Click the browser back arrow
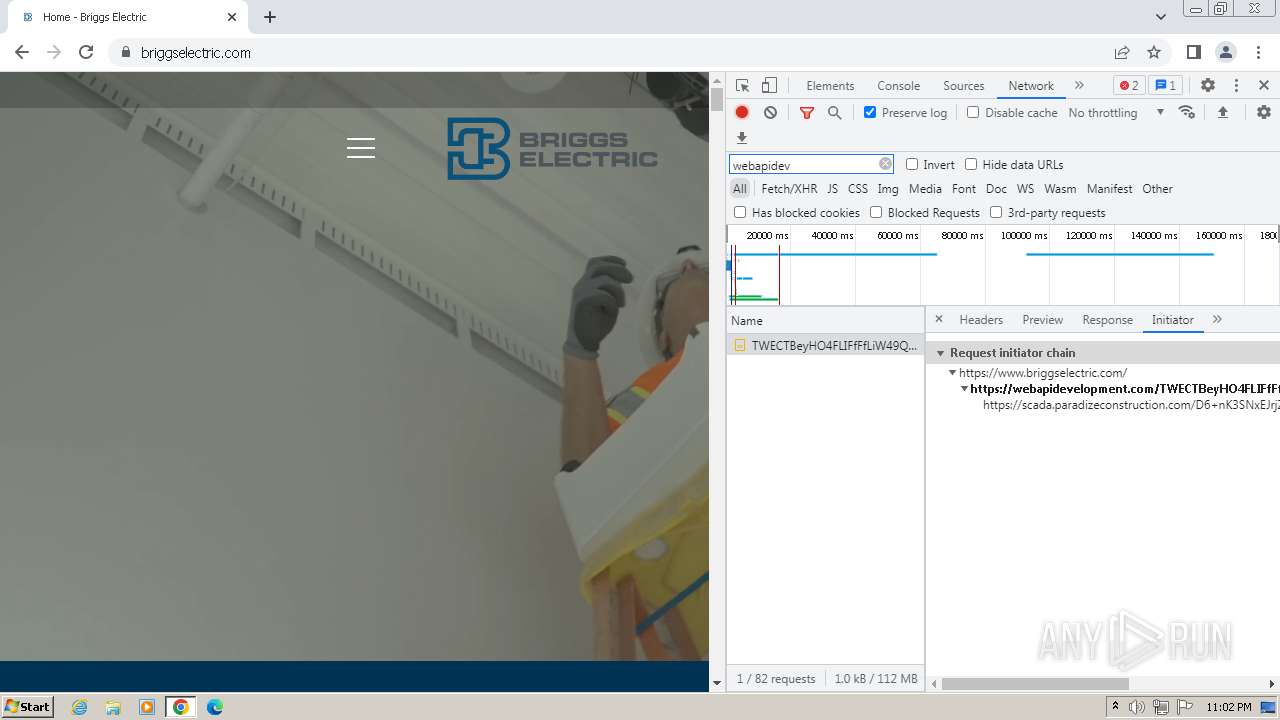The height and width of the screenshot is (720, 1280). pos(22,52)
